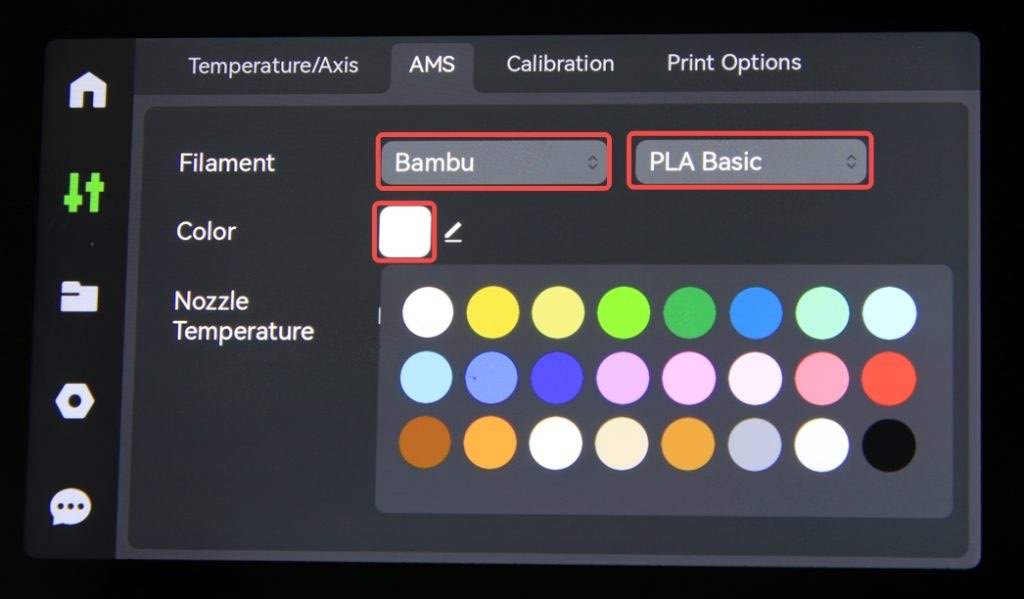Open the files folder icon
1024x599 pixels.
coord(79,296)
